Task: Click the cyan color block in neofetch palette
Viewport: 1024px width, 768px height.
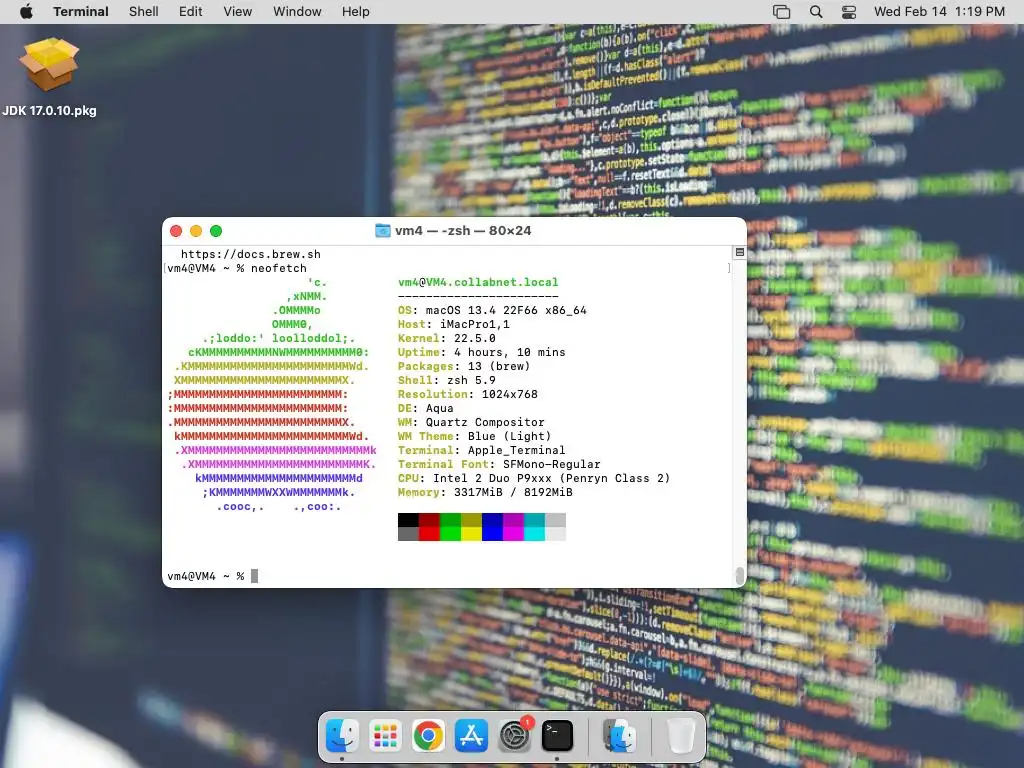Action: point(534,527)
